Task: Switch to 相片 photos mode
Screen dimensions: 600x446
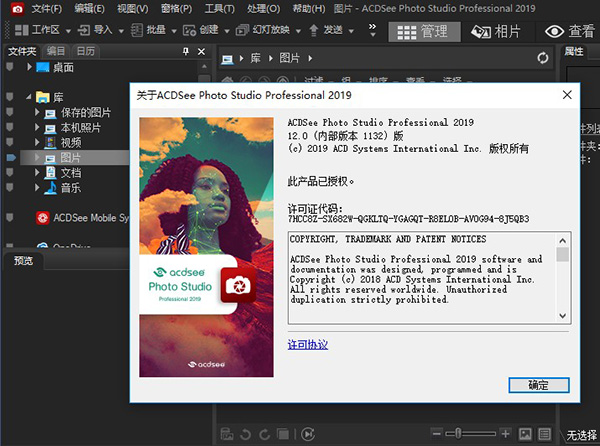Action: pyautogui.click(x=496, y=31)
